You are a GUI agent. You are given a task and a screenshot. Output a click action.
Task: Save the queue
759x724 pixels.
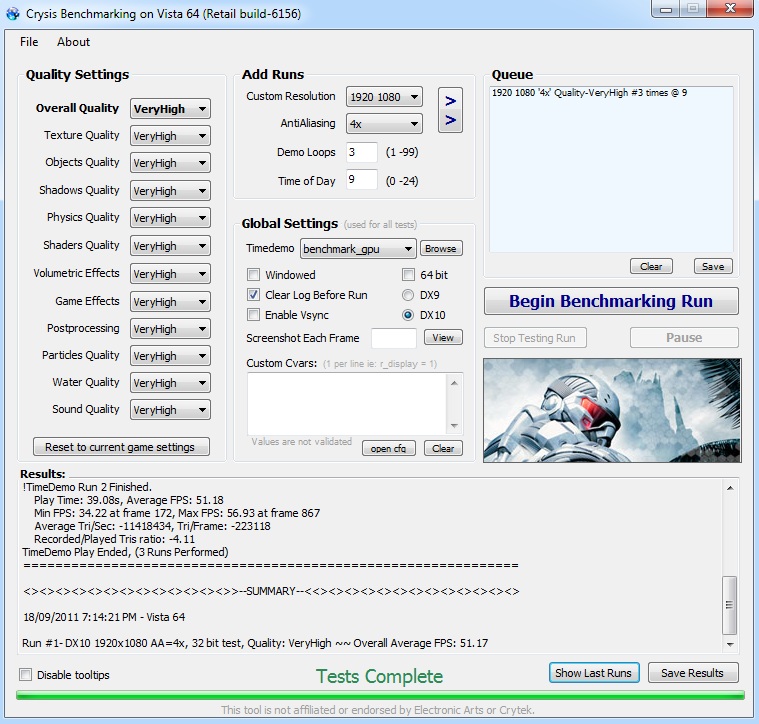[713, 266]
